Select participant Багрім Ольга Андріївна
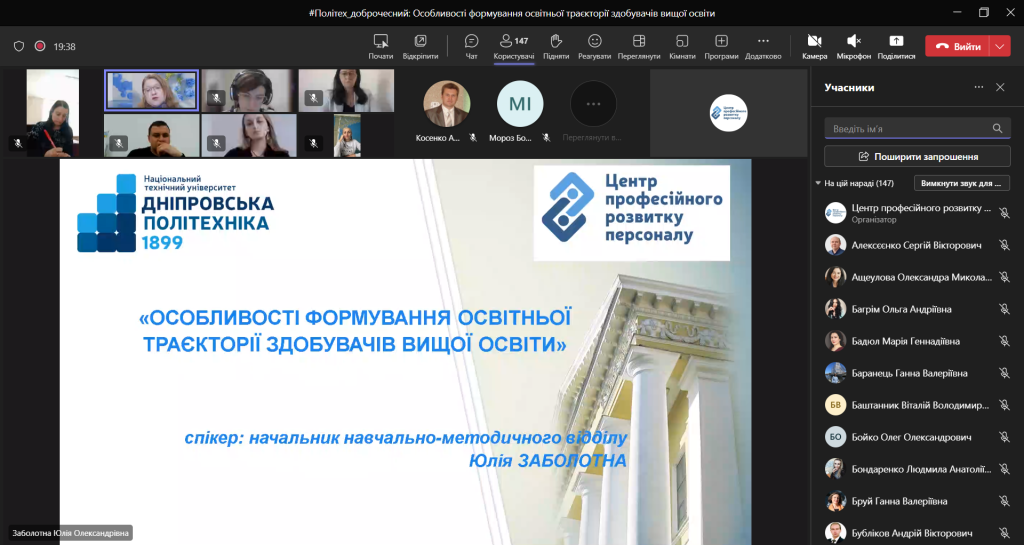The image size is (1024, 545). [917, 309]
